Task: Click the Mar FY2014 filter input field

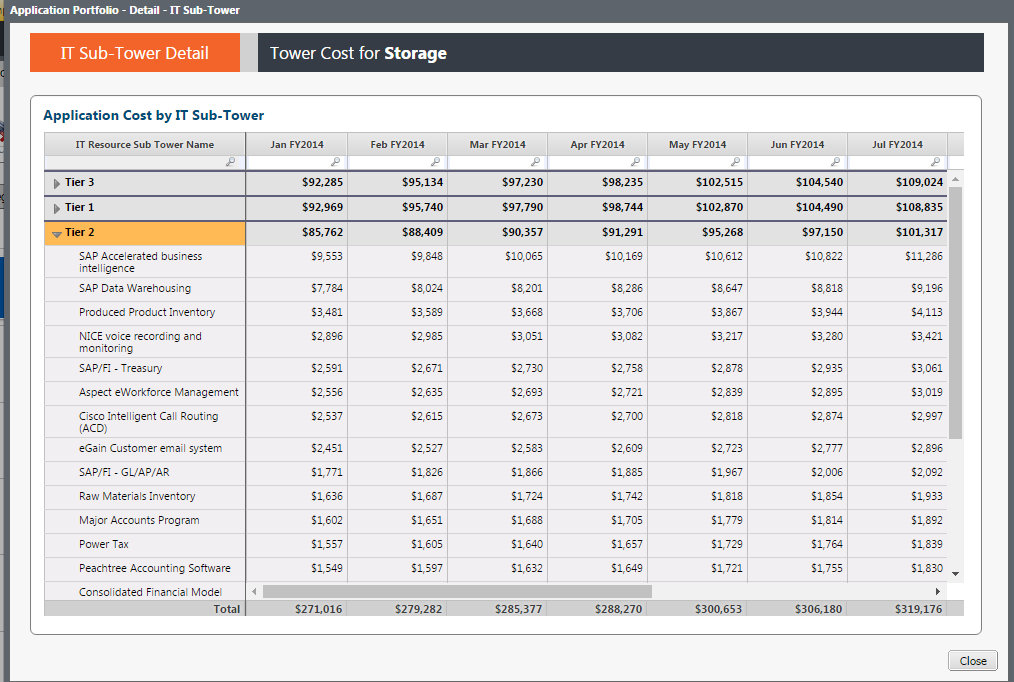Action: coord(497,162)
